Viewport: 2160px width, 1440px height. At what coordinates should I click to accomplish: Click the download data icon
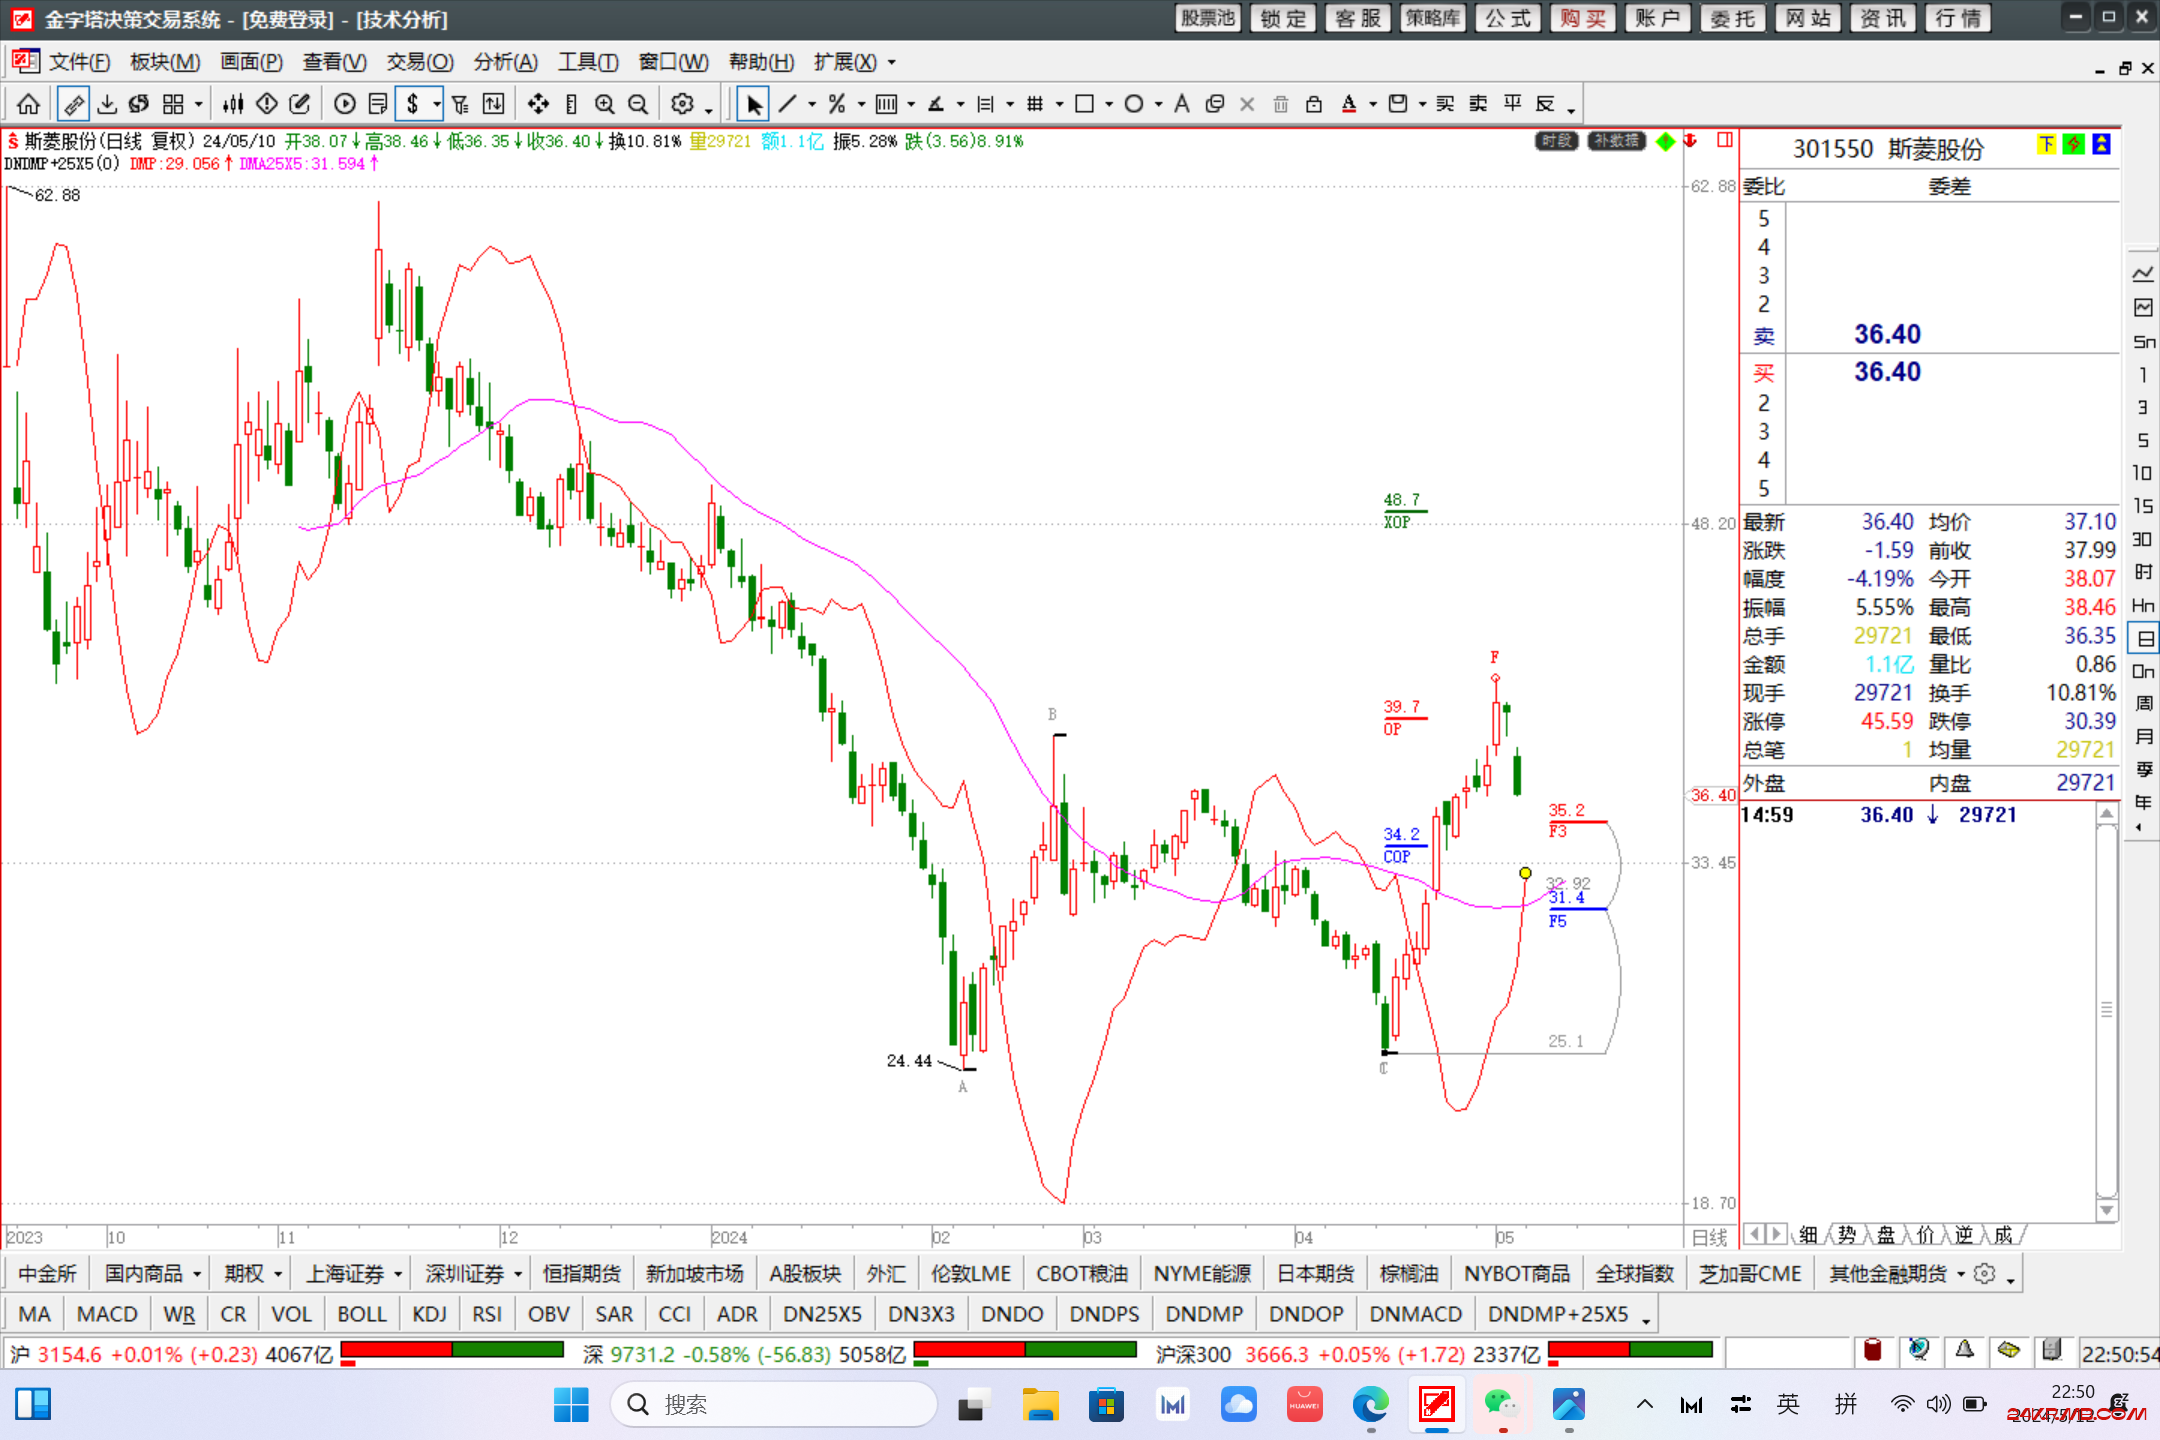[x=107, y=104]
